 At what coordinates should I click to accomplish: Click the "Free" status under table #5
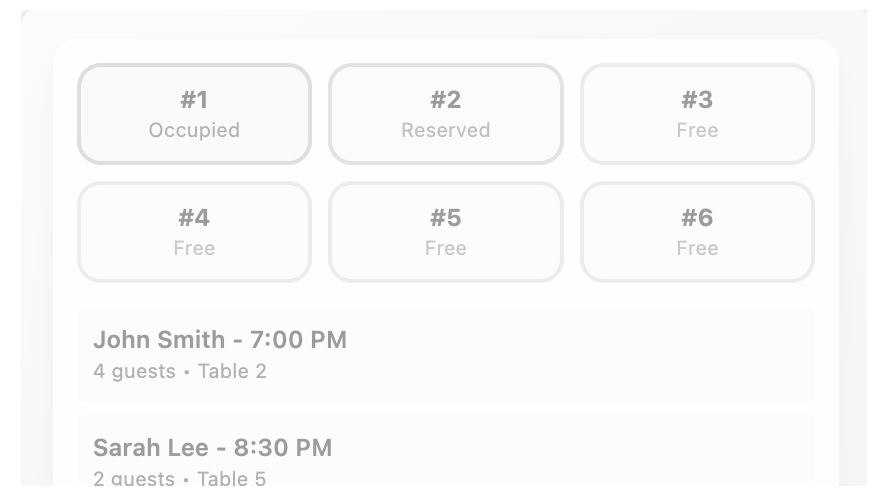446,249
